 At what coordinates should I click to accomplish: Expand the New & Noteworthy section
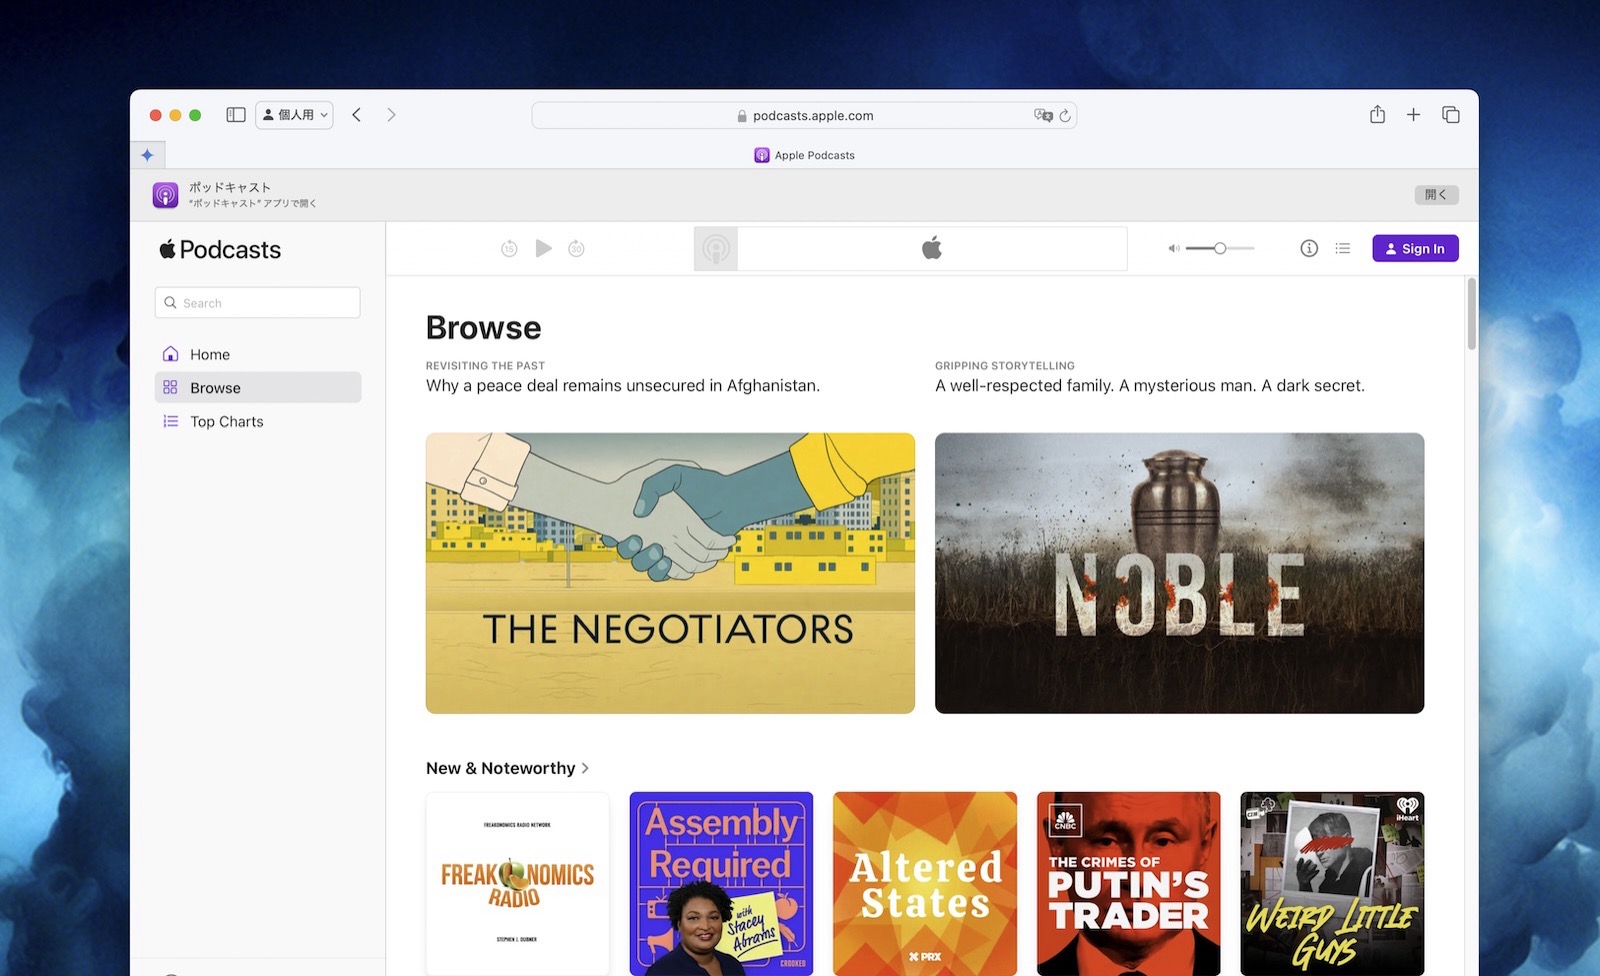507,768
